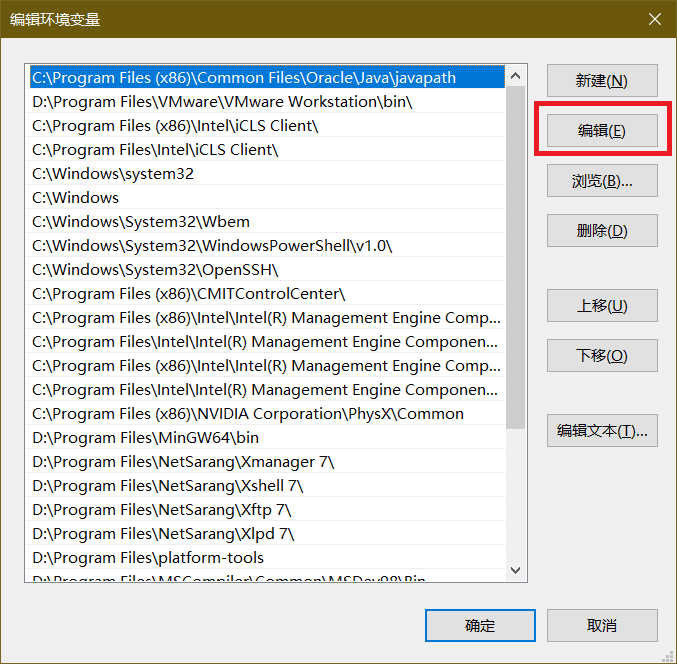Click the 新建(N) button
Viewport: 677px width, 664px height.
602,81
